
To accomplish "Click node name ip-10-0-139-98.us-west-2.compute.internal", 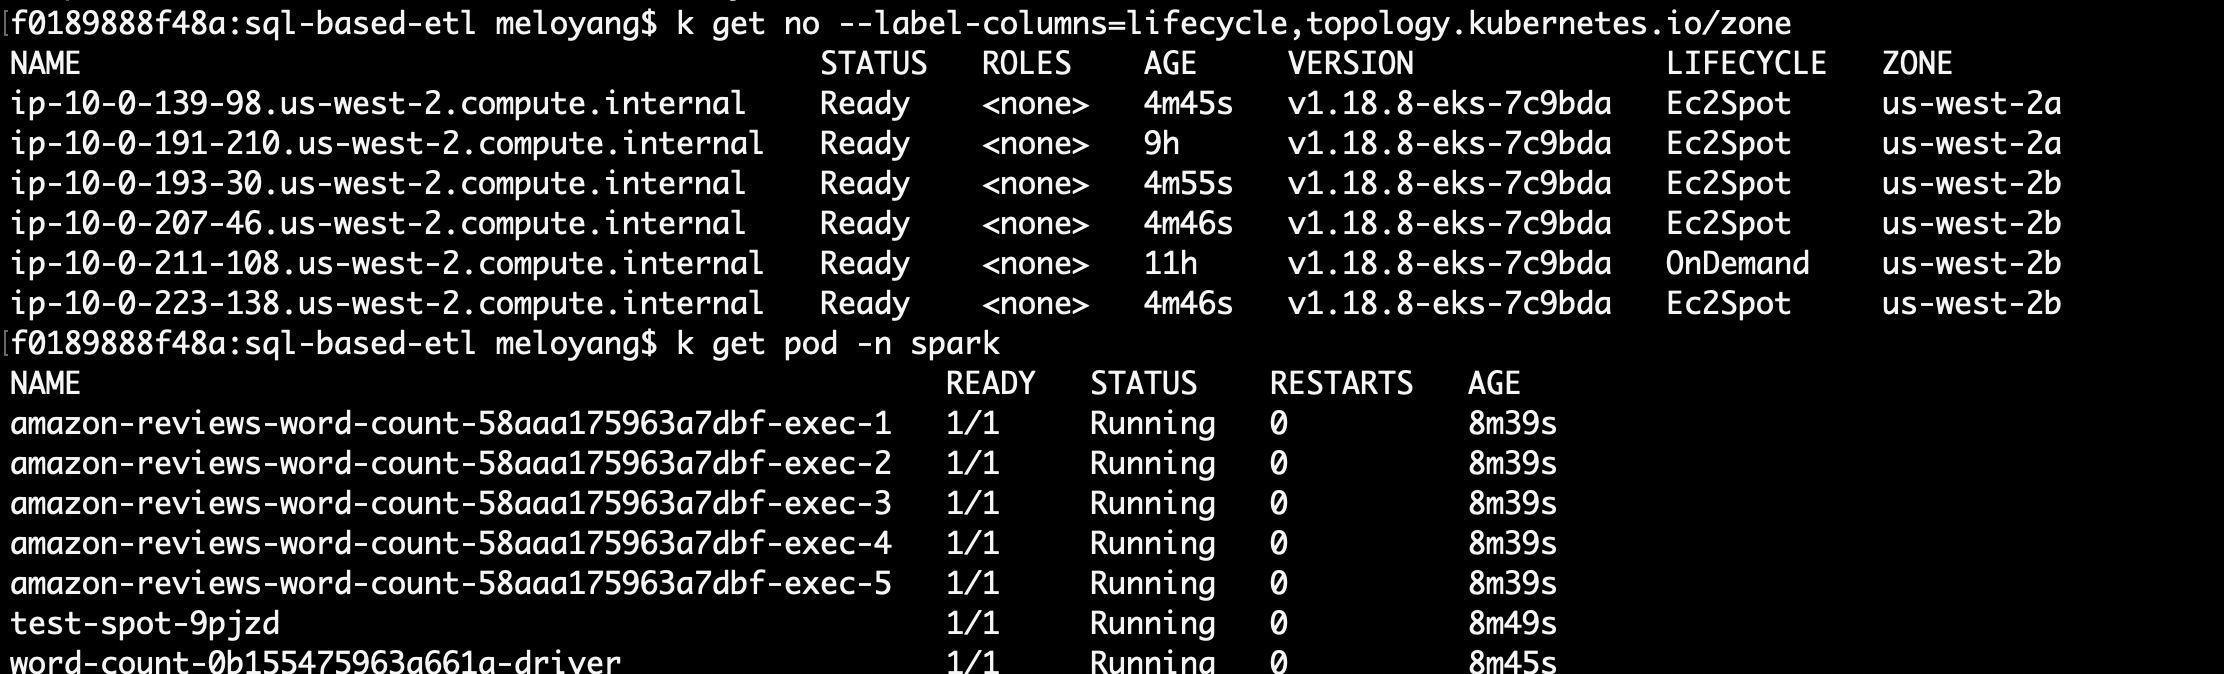I will [x=378, y=104].
